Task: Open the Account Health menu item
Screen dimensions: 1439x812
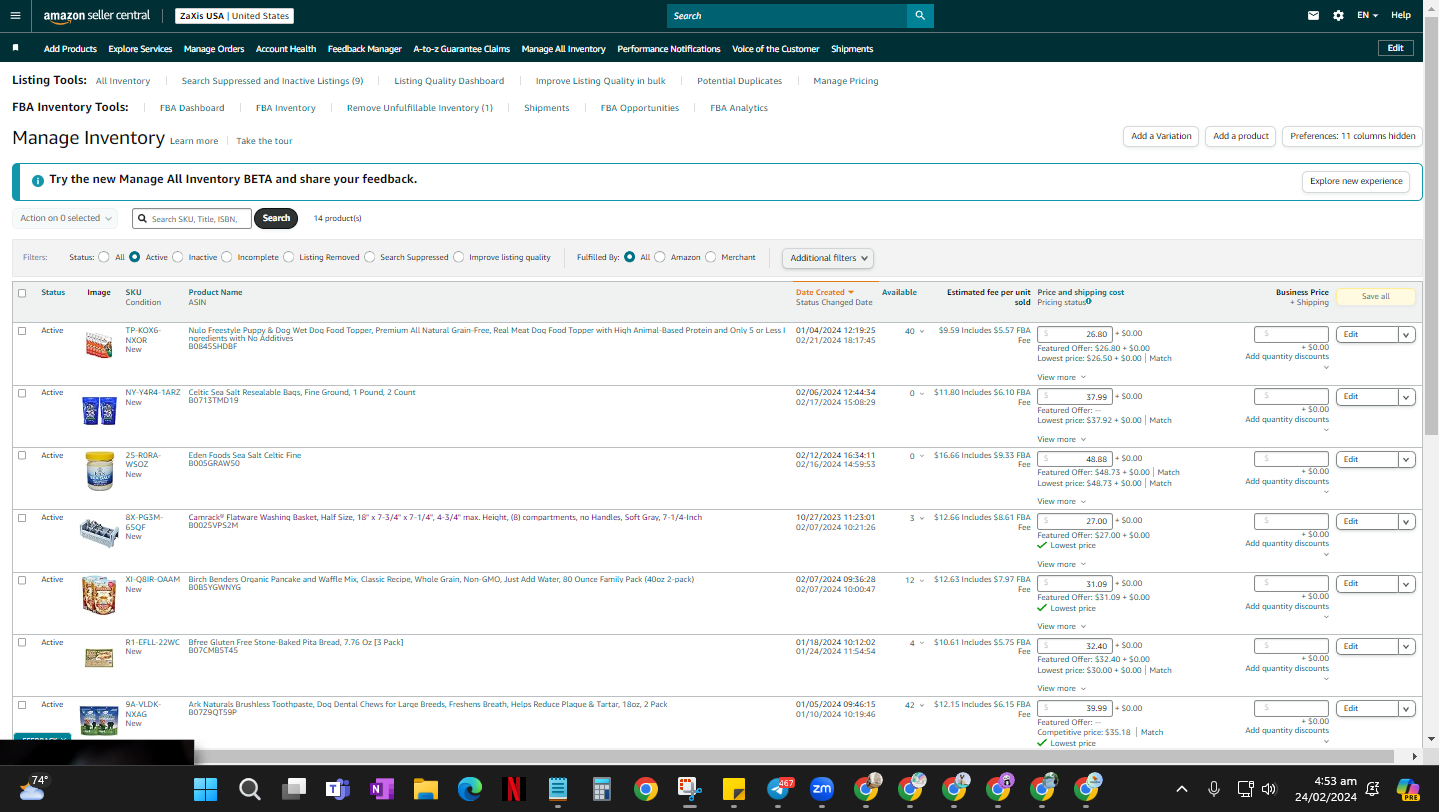Action: (286, 49)
